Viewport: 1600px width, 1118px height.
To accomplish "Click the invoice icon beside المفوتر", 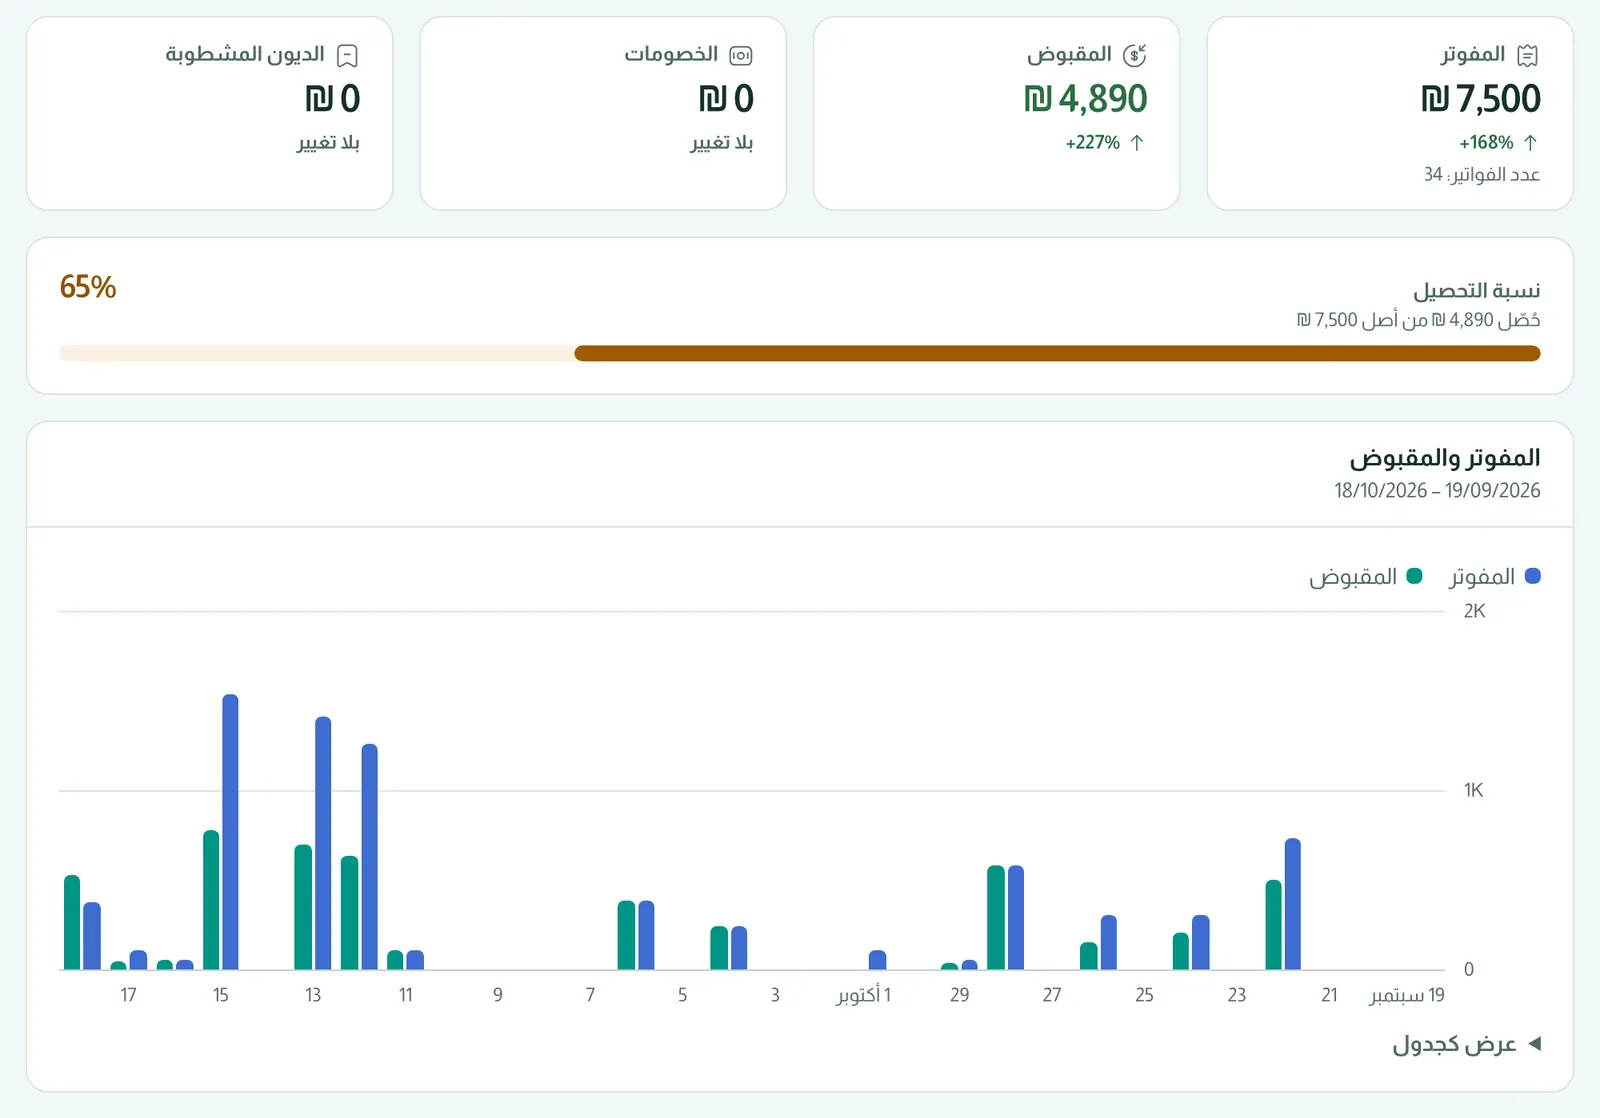I will pos(1527,55).
